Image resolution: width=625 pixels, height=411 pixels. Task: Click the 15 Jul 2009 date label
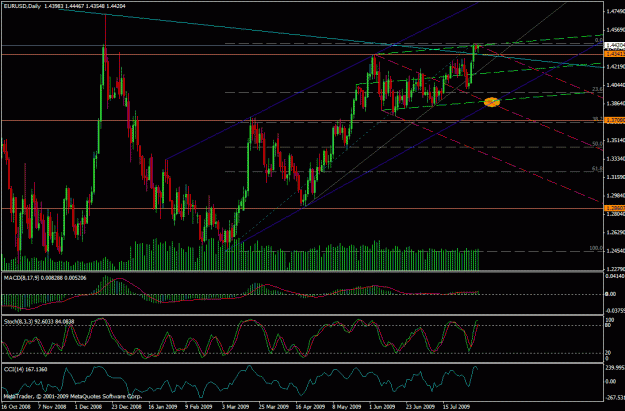[x=456, y=407]
